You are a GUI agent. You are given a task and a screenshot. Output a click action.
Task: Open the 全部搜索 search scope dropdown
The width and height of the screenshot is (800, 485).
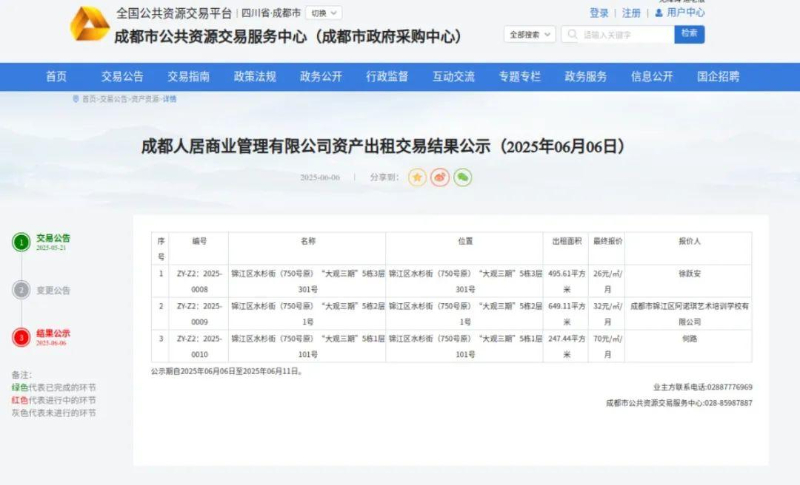coord(530,34)
